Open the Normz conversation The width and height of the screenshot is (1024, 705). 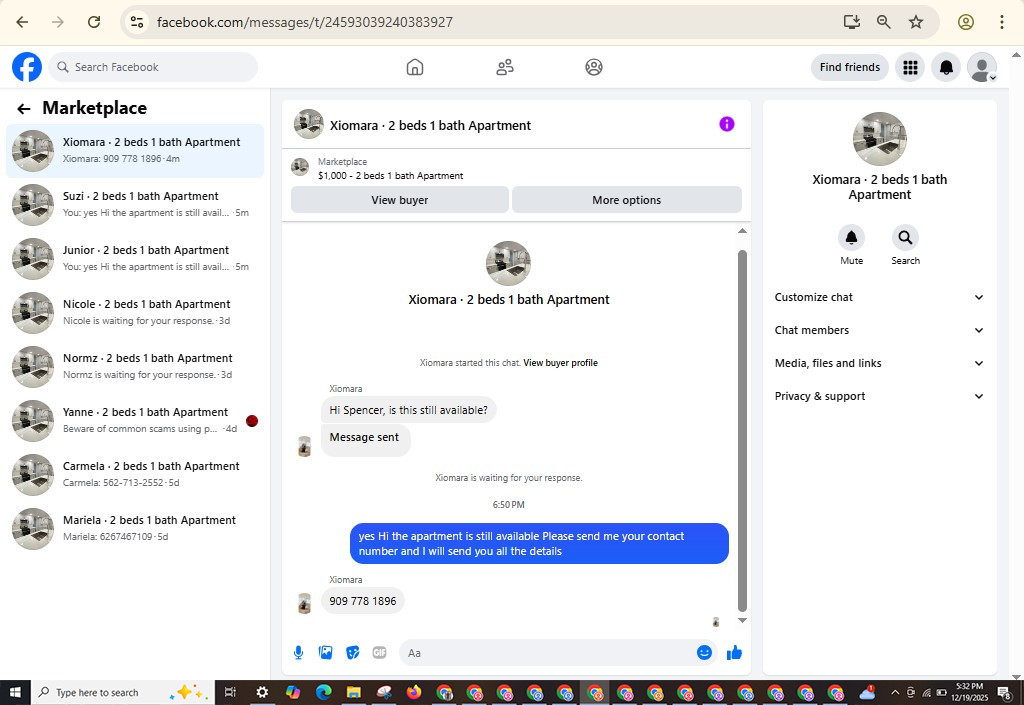[135, 367]
